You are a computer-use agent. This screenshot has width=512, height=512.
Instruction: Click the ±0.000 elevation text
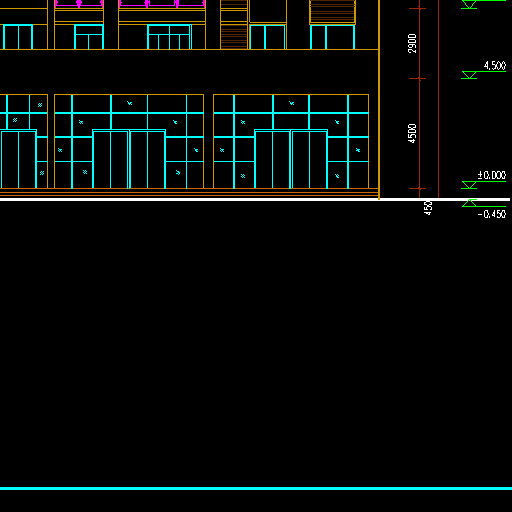[x=492, y=175]
